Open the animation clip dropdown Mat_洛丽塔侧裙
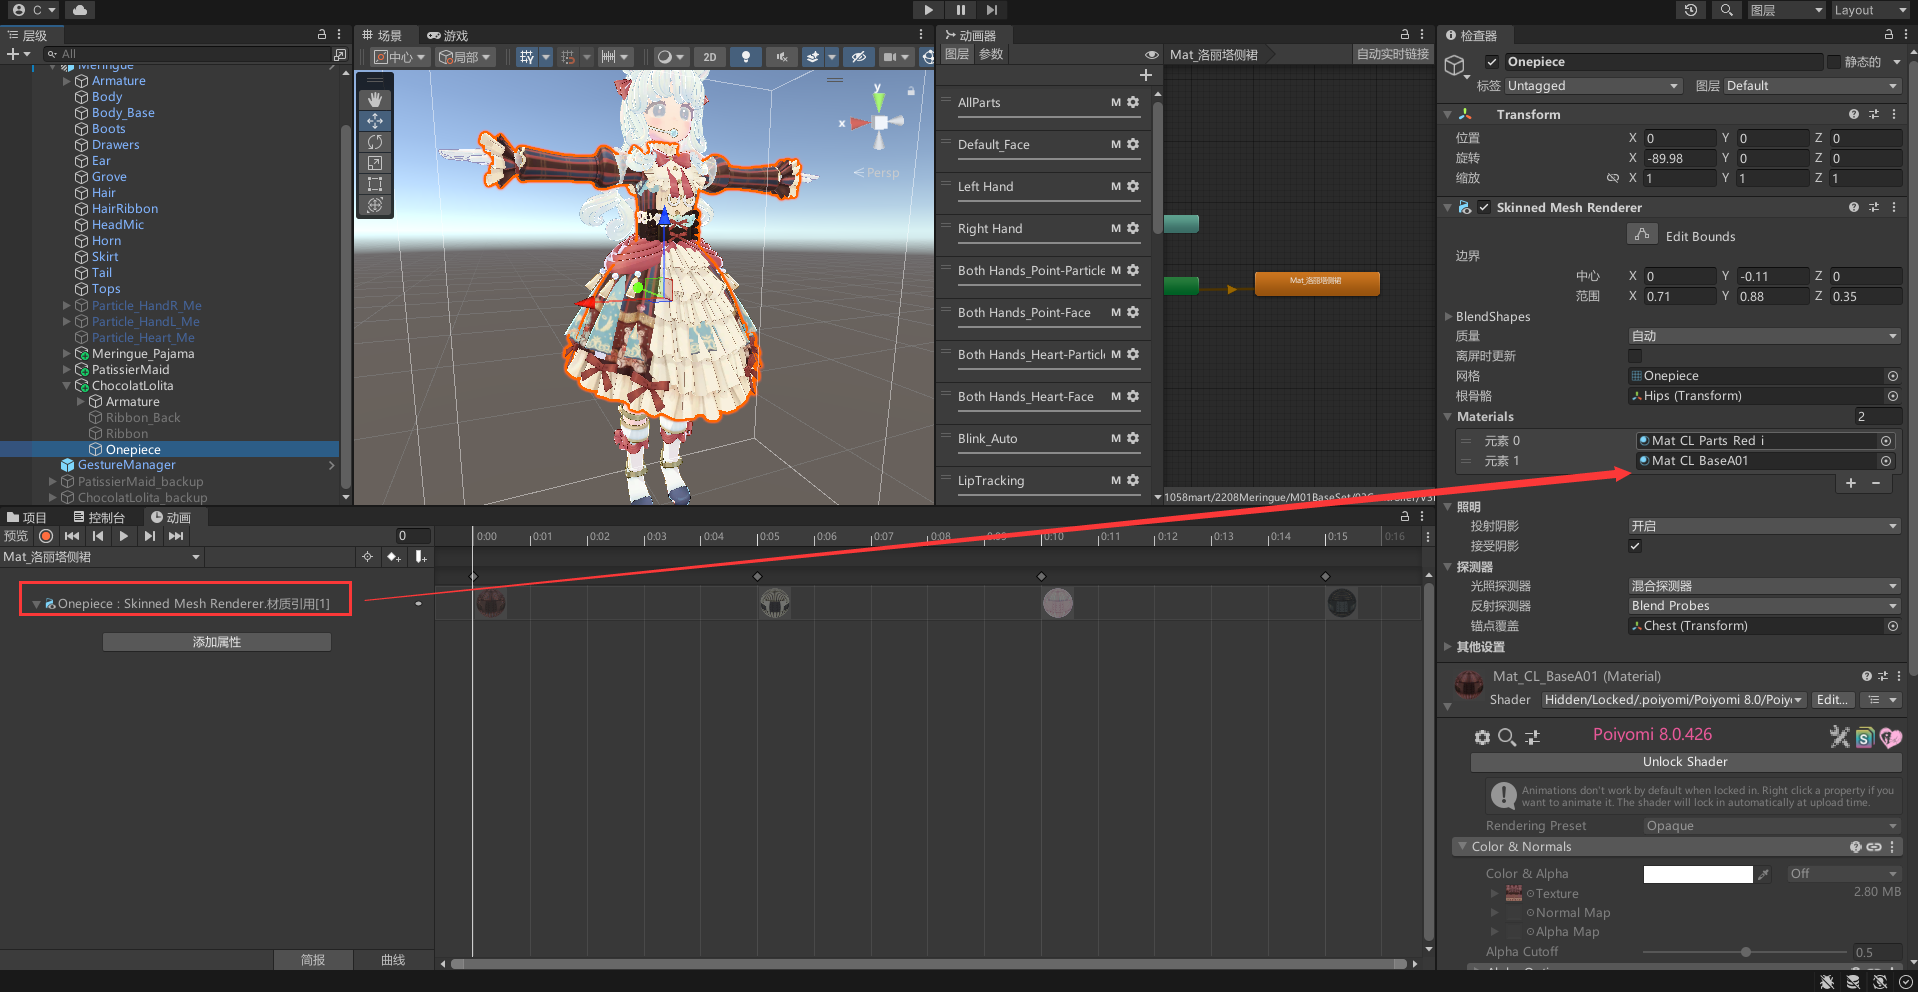The width and height of the screenshot is (1918, 992). (x=101, y=557)
